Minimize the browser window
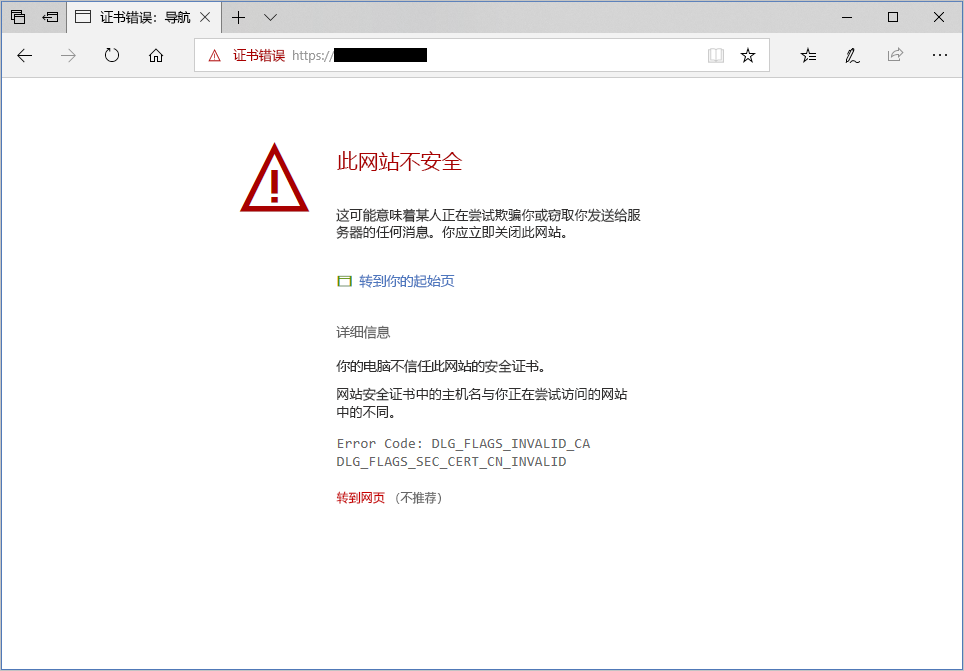Screen dimensions: 964x671 click(x=848, y=17)
